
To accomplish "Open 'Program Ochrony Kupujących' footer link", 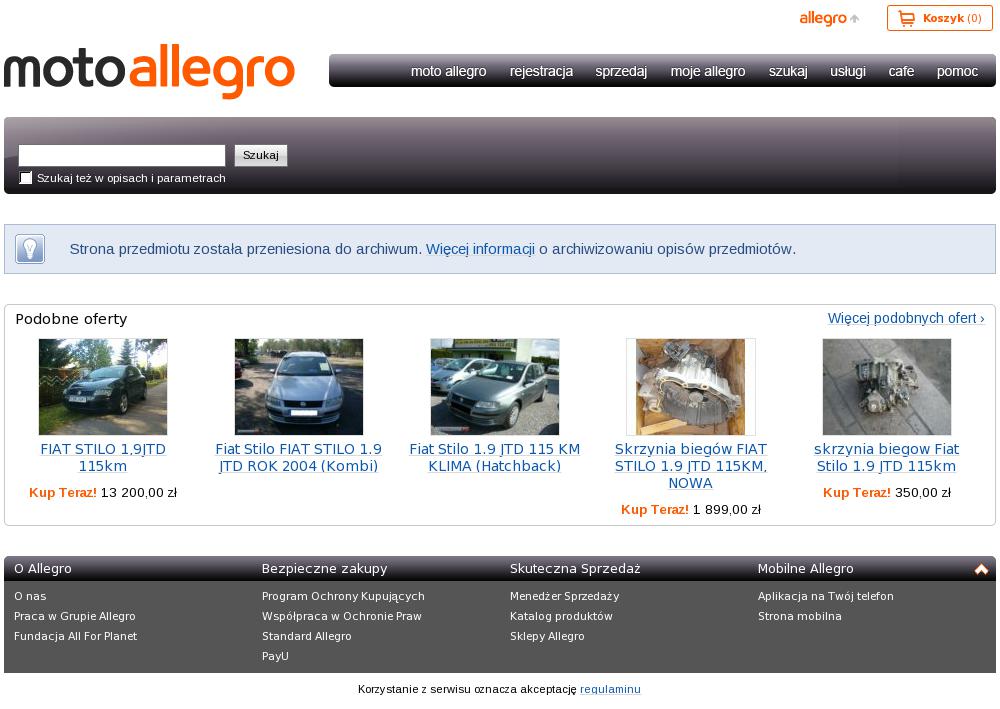I will point(343,596).
